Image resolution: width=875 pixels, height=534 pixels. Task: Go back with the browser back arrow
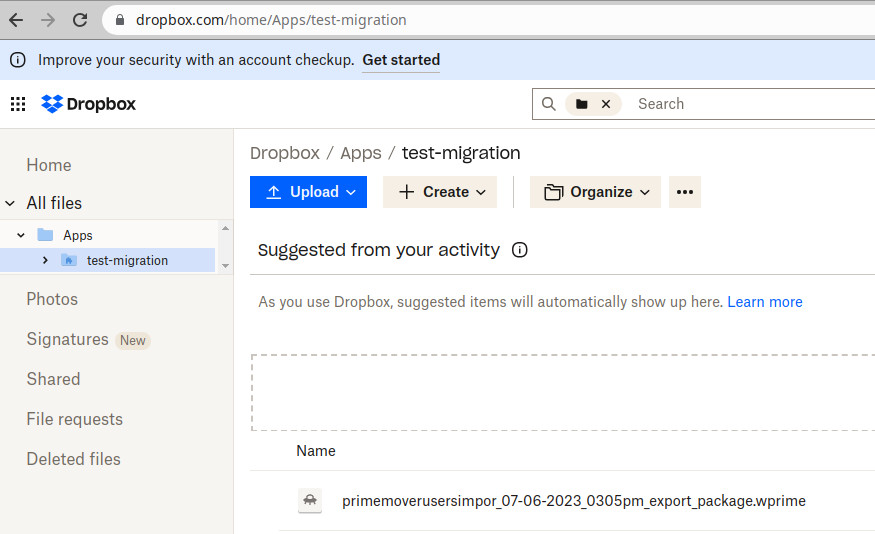tap(16, 20)
